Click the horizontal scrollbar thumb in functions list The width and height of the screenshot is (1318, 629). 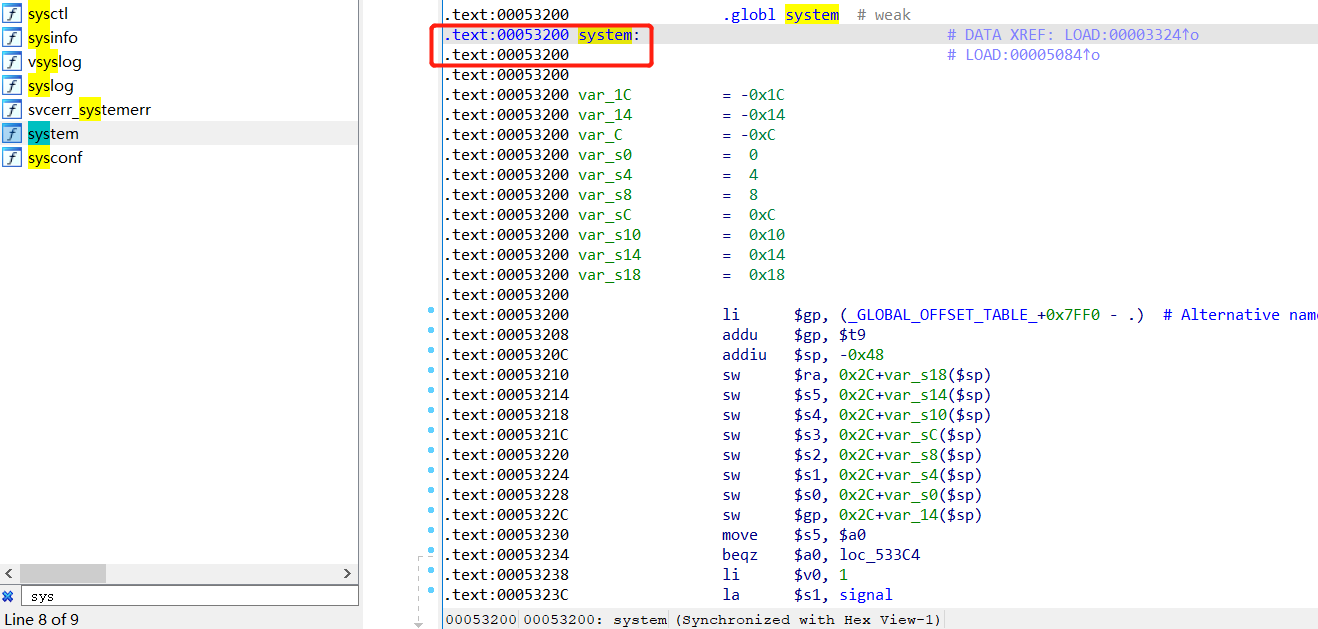(62, 574)
